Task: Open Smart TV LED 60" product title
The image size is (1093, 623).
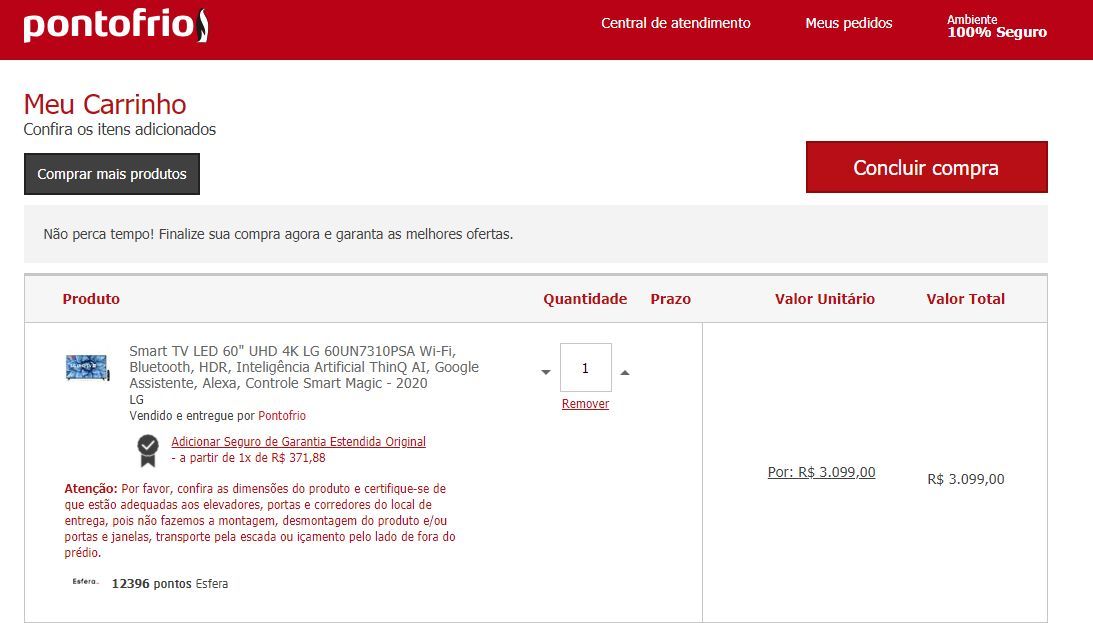Action: coord(304,367)
